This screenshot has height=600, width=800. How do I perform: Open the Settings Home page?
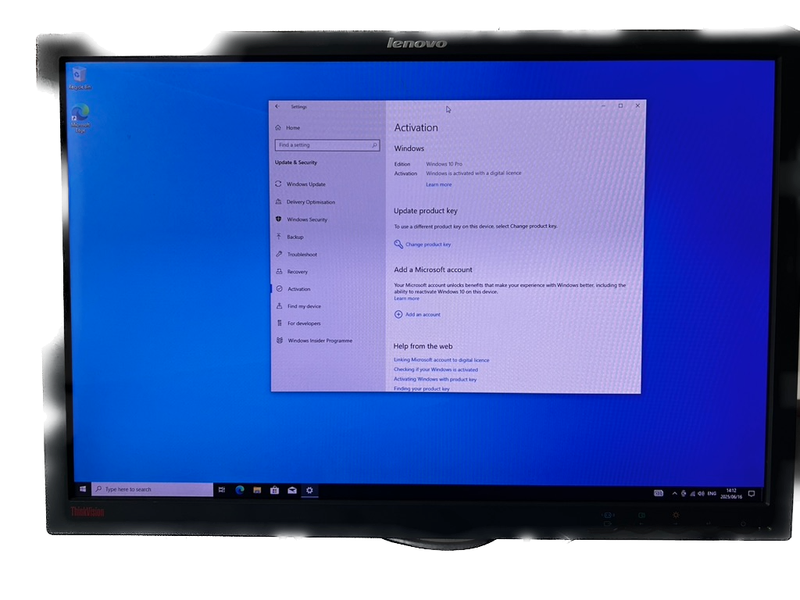tap(288, 128)
